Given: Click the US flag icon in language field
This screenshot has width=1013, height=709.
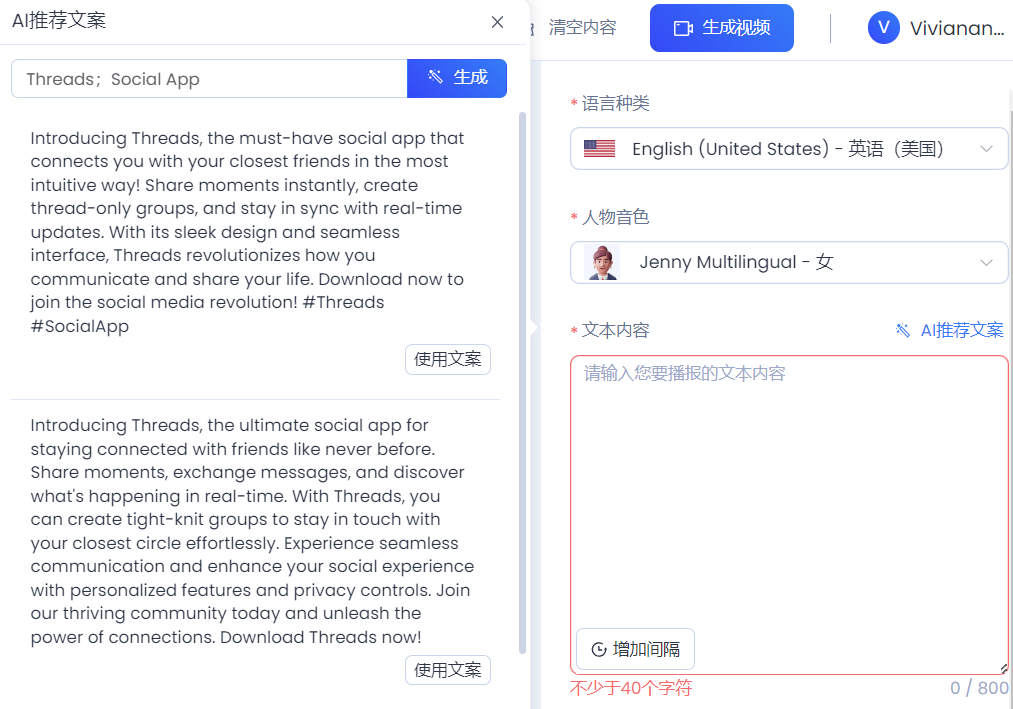Looking at the screenshot, I should coord(599,149).
